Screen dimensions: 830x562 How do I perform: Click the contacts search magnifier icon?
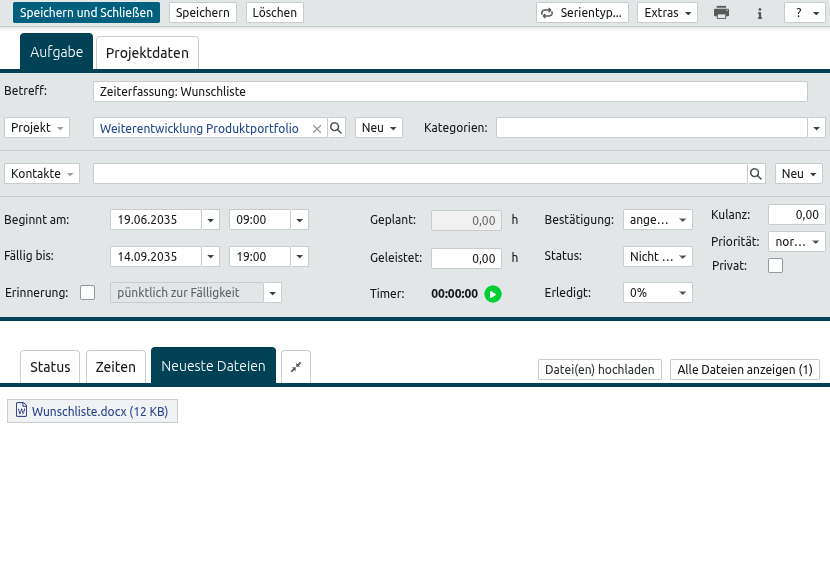pos(757,174)
